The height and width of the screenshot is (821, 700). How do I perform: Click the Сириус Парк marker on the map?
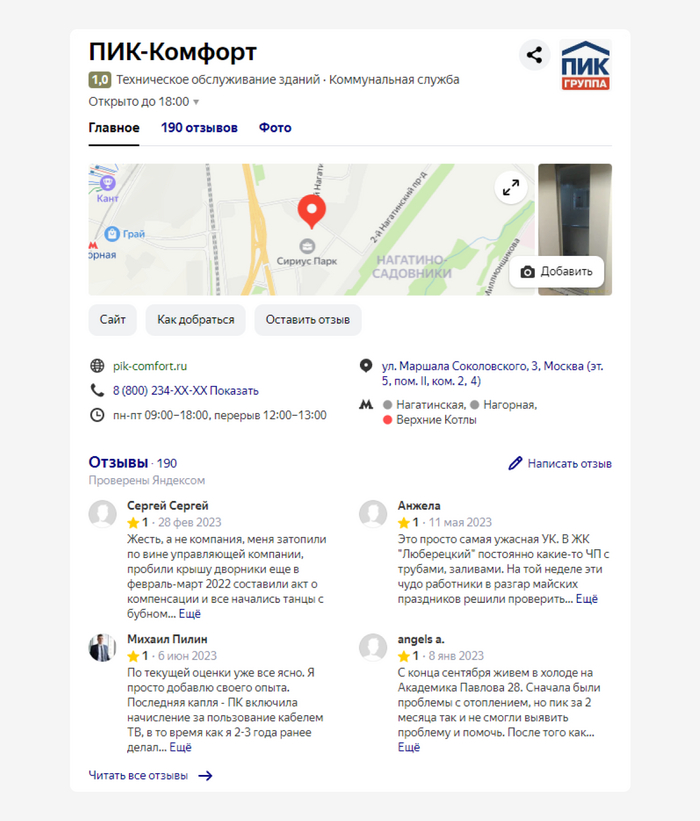pyautogui.click(x=307, y=246)
